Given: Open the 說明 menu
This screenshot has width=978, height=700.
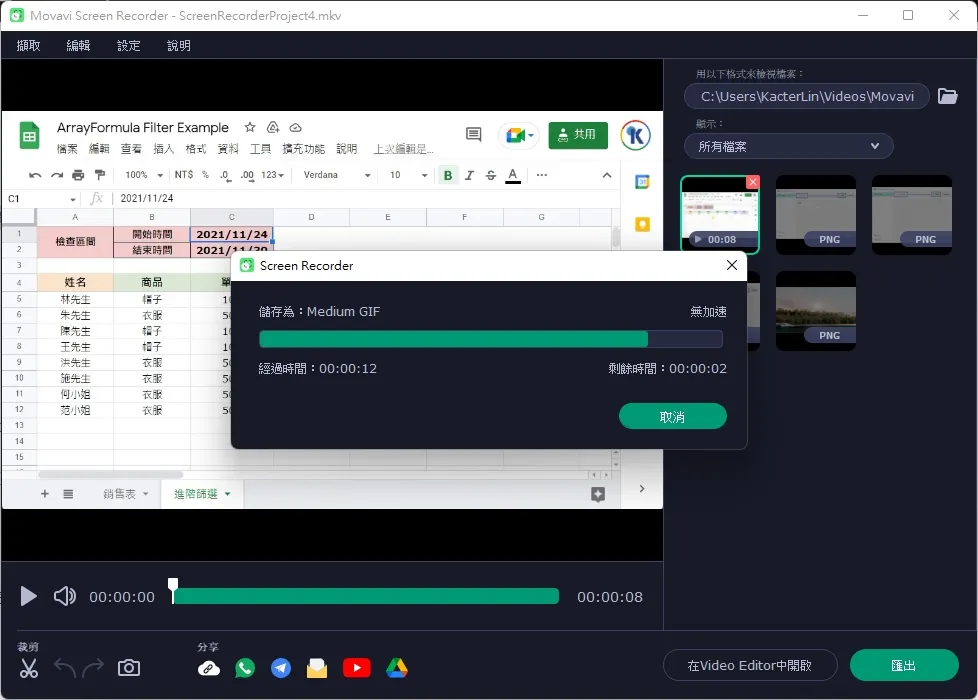Looking at the screenshot, I should [x=178, y=46].
